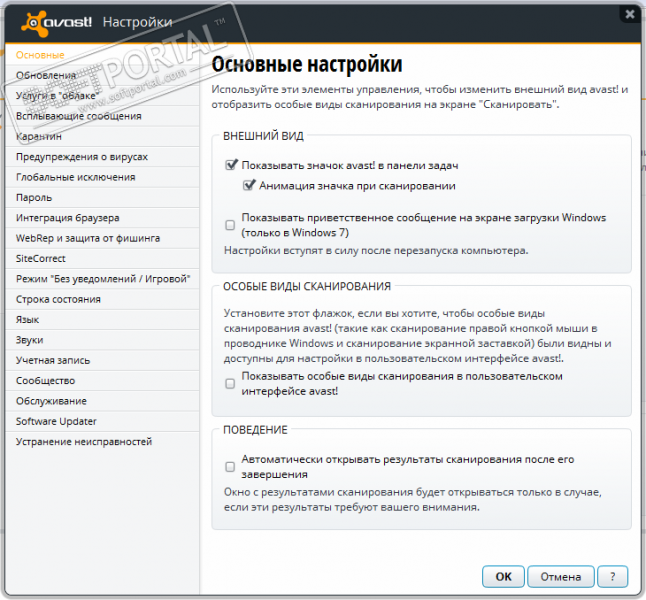Open 'Режим "Без уведомлений / Игровой"' section
Viewport: 646px width, 600px height.
point(102,279)
